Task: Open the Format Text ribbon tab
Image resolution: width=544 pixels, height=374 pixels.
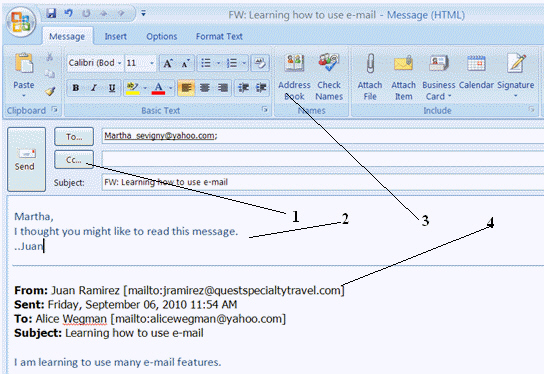Action: 219,36
